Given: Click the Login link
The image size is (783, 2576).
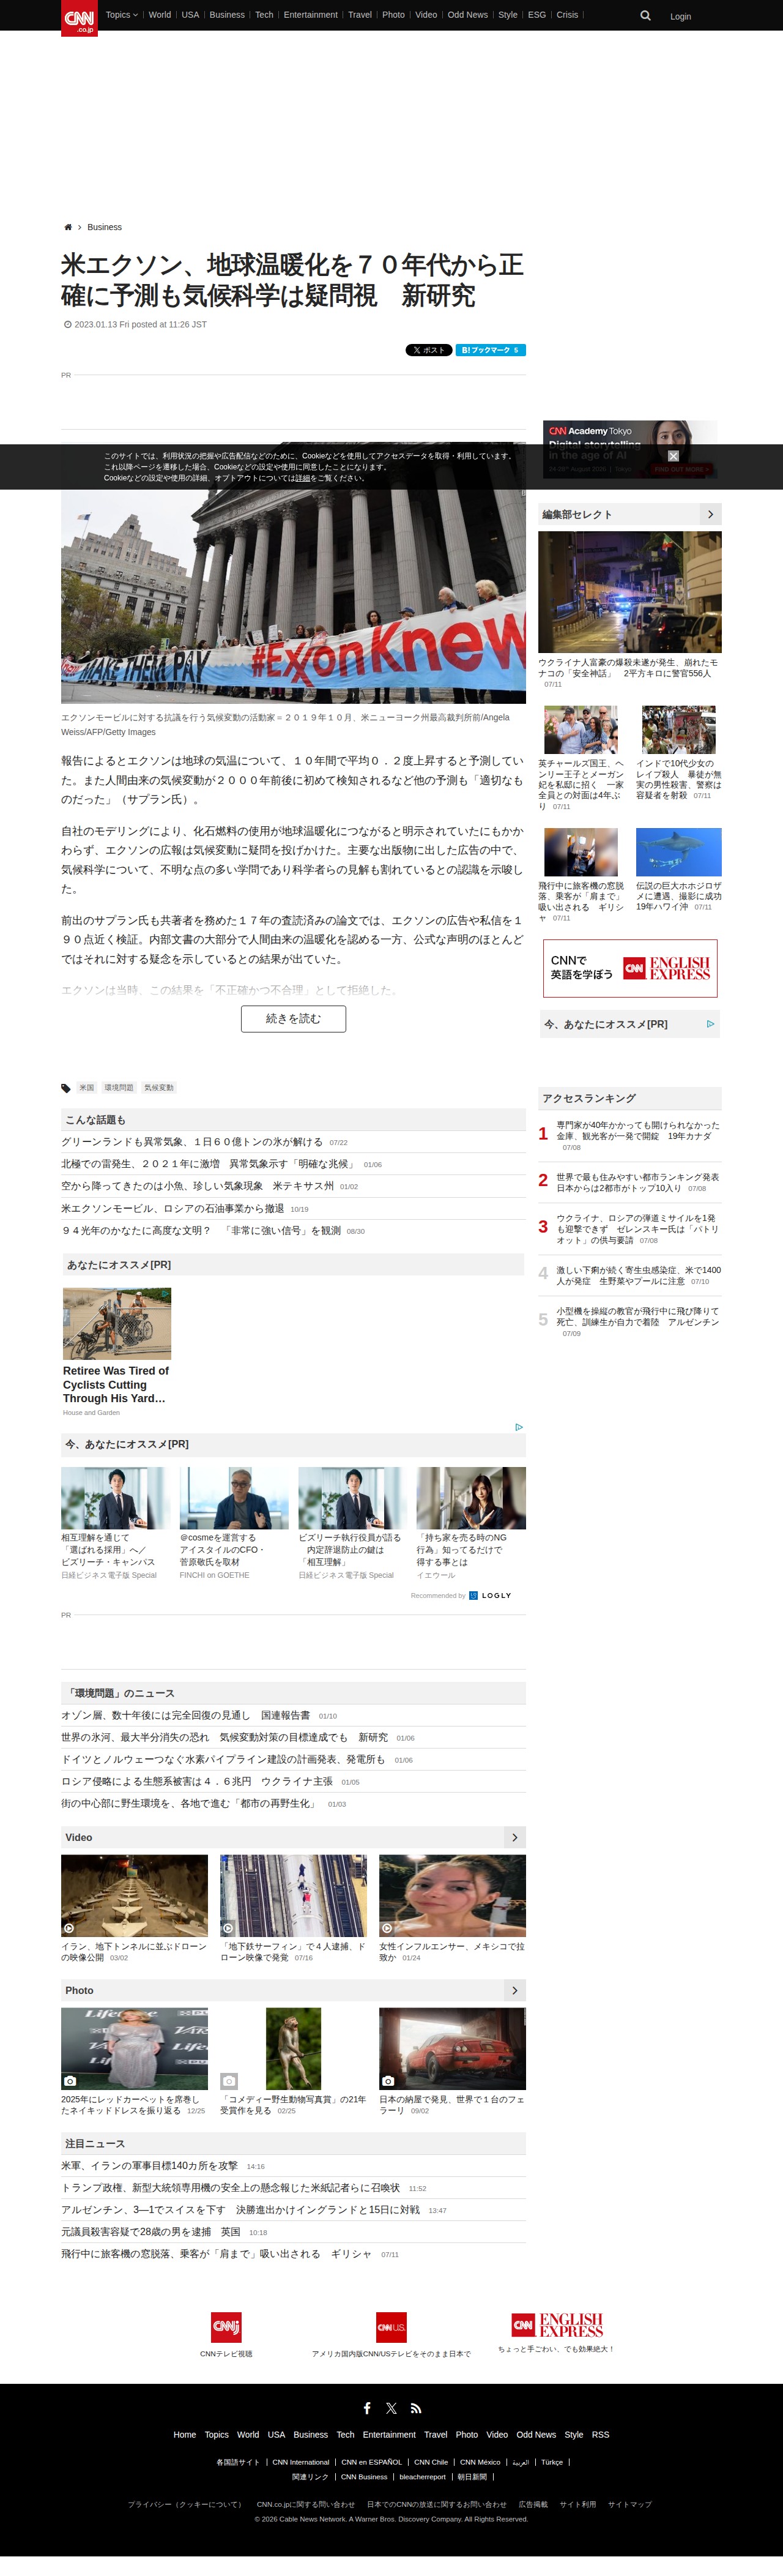Looking at the screenshot, I should point(680,17).
